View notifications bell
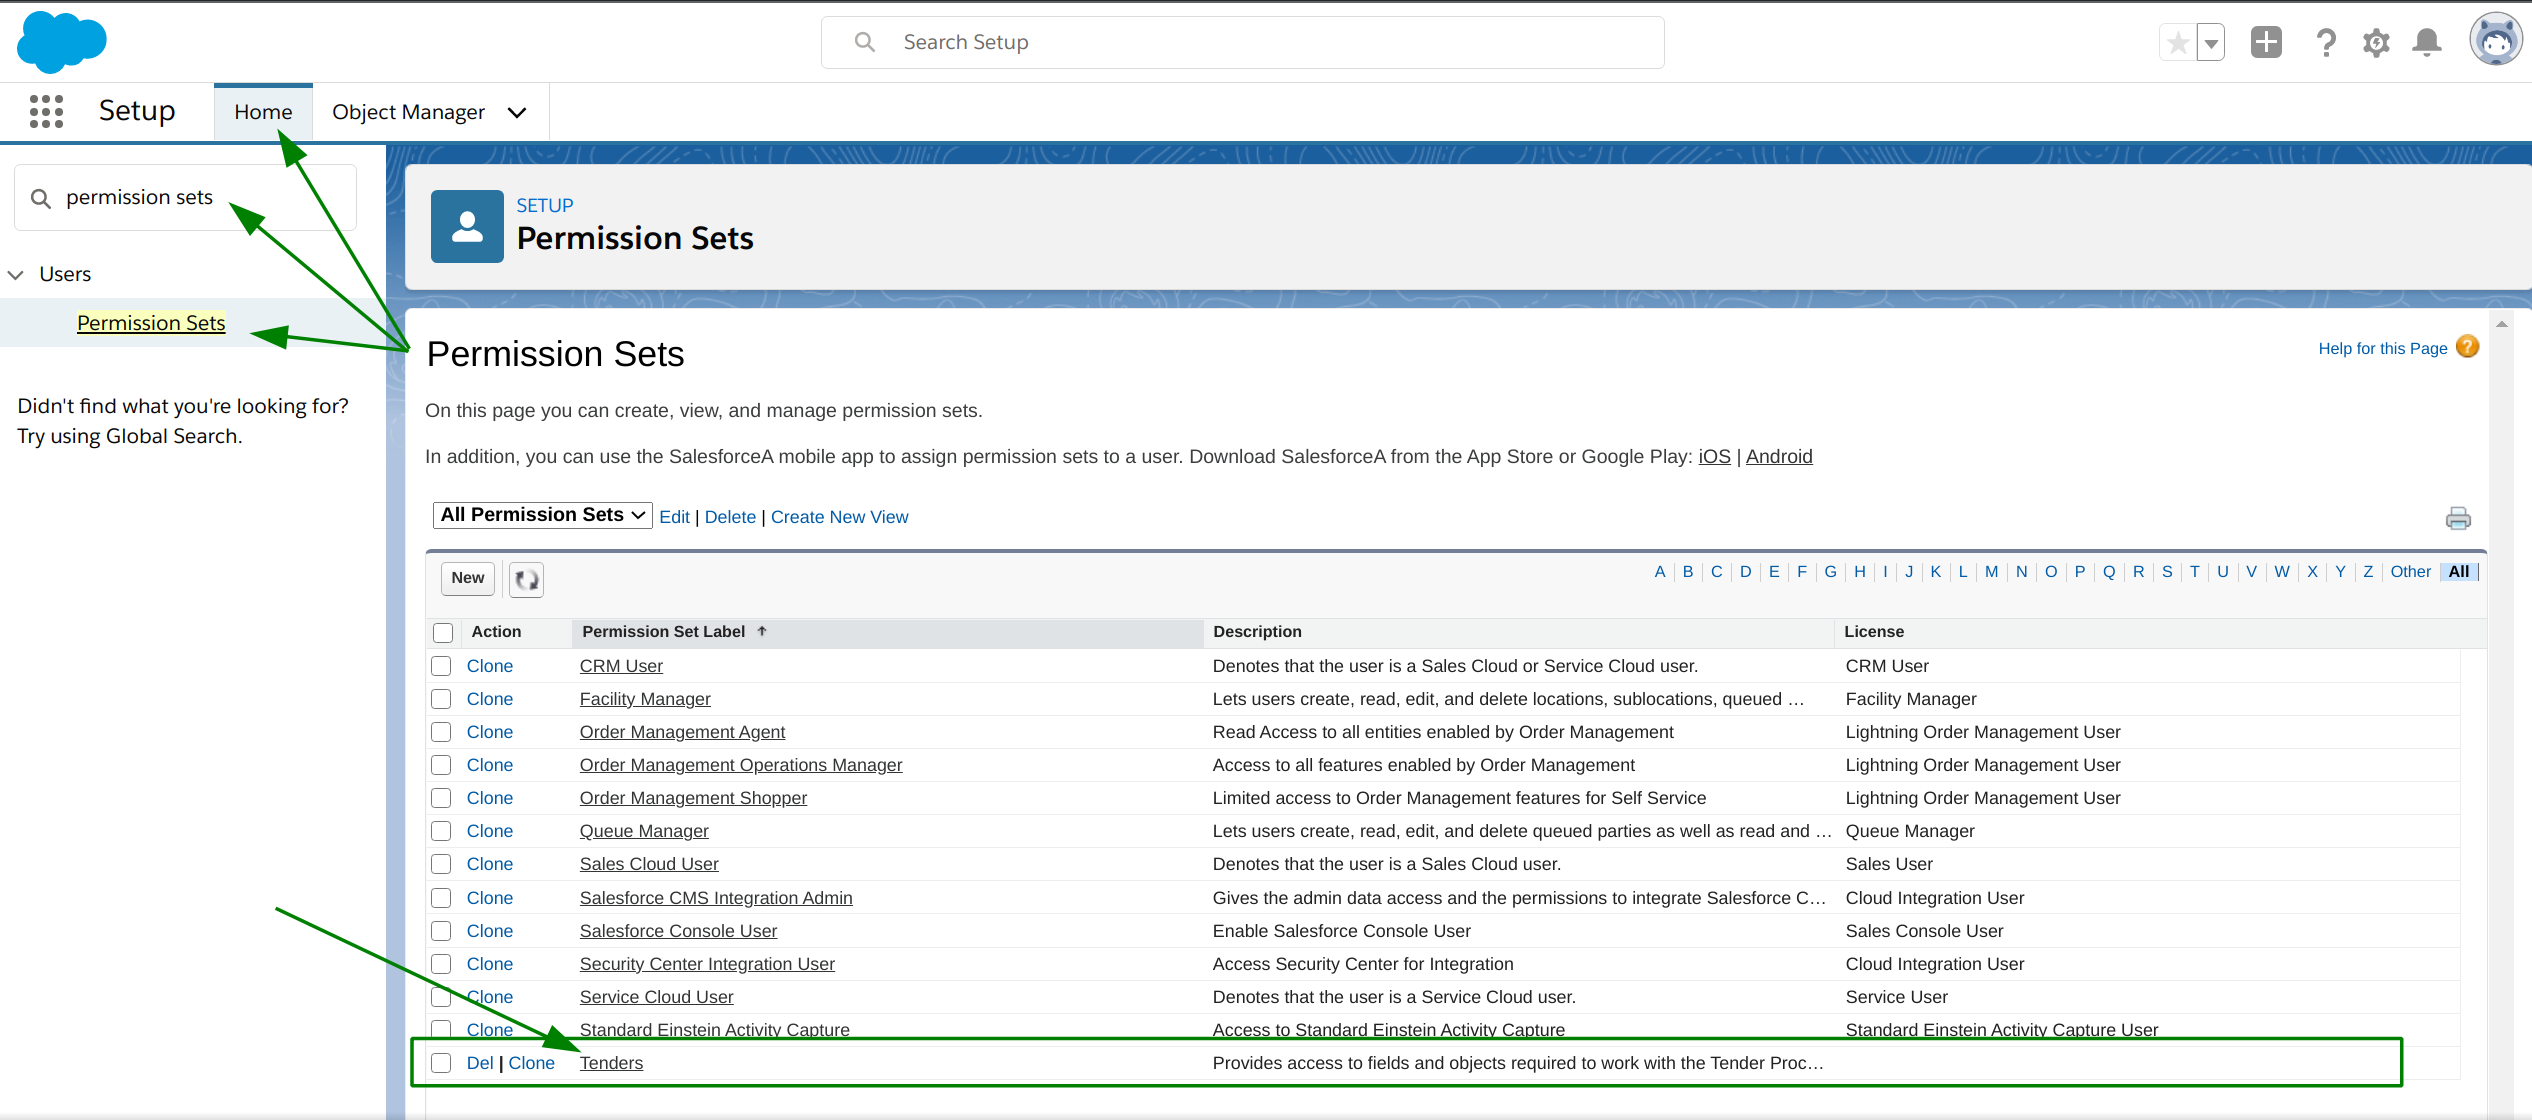 coord(2427,42)
